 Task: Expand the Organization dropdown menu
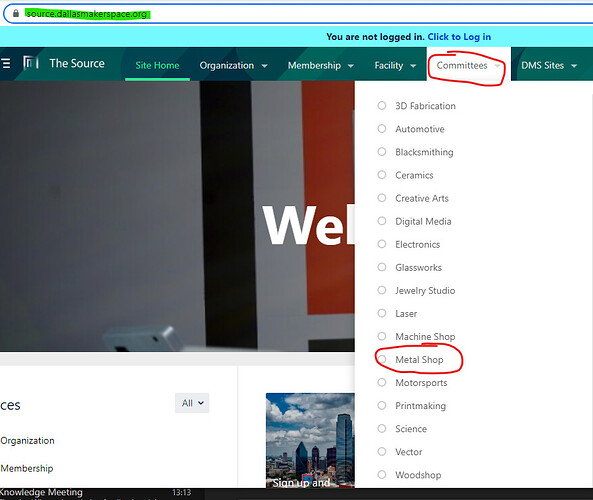click(233, 65)
